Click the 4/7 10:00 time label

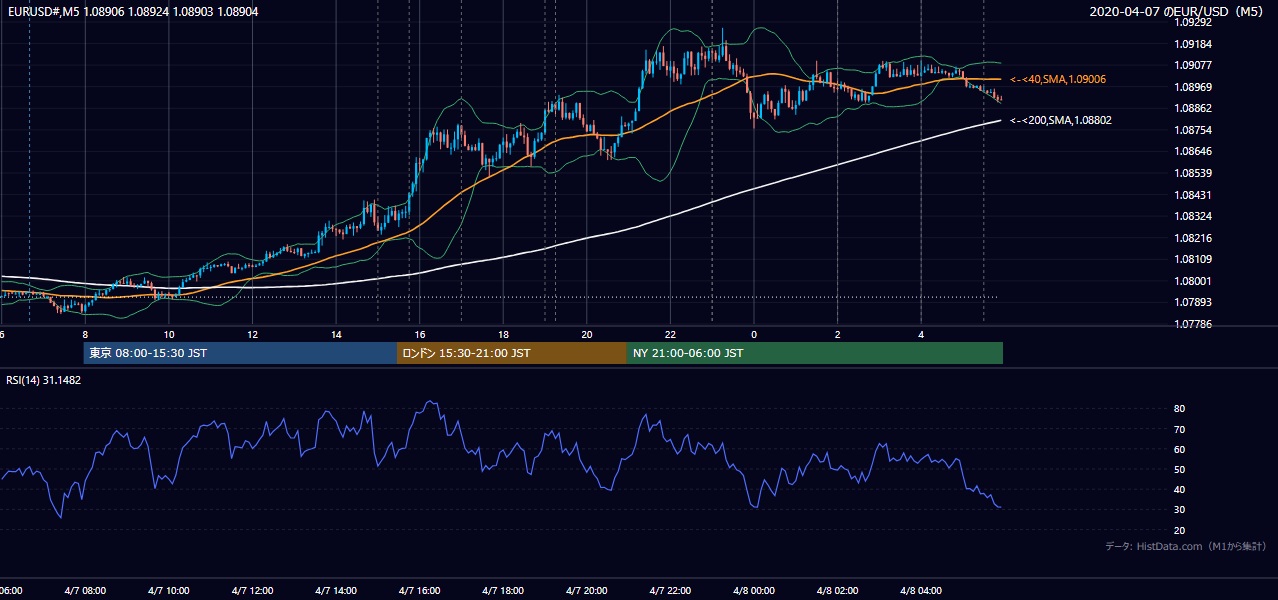tap(169, 590)
